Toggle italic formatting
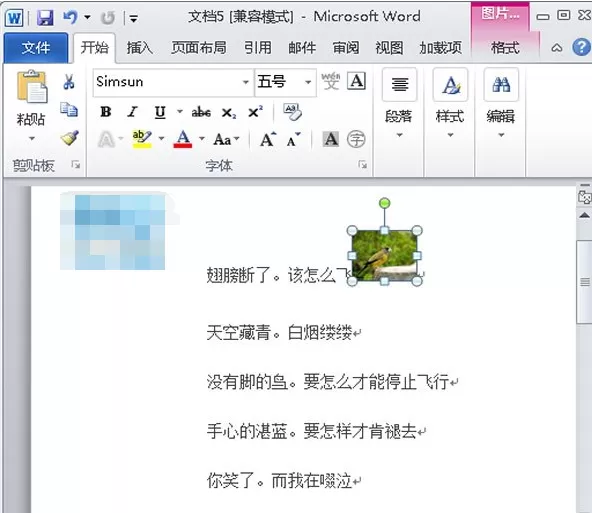The image size is (592, 513). pyautogui.click(x=132, y=112)
